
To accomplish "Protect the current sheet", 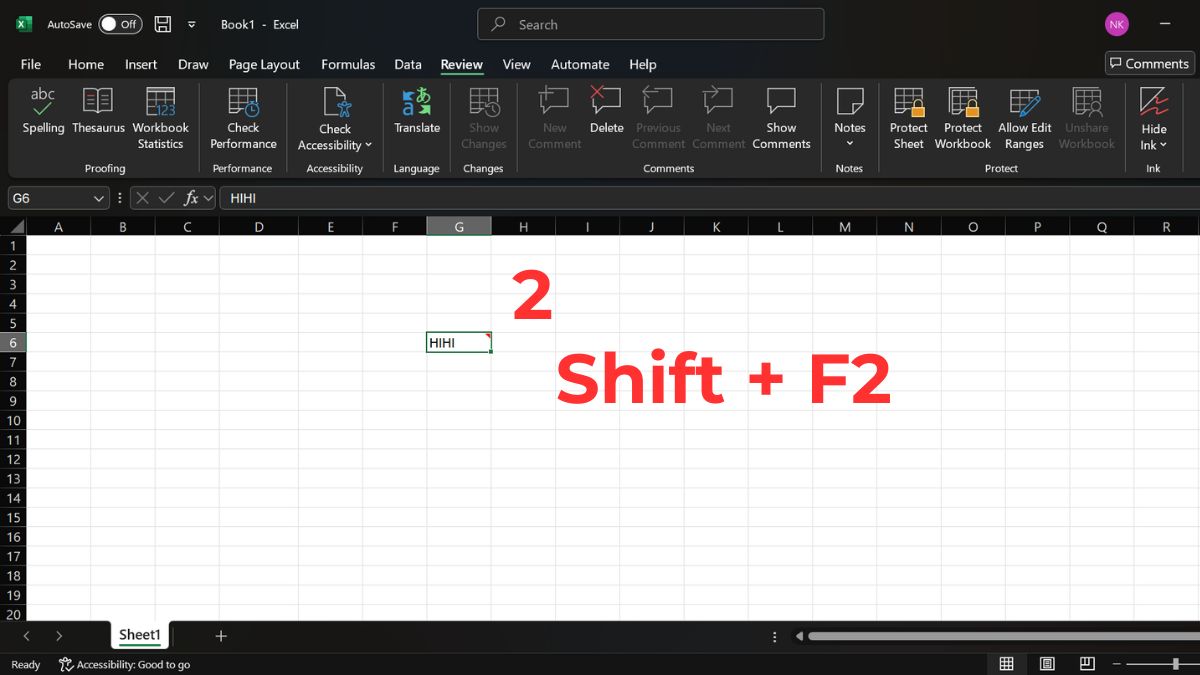I will point(908,113).
